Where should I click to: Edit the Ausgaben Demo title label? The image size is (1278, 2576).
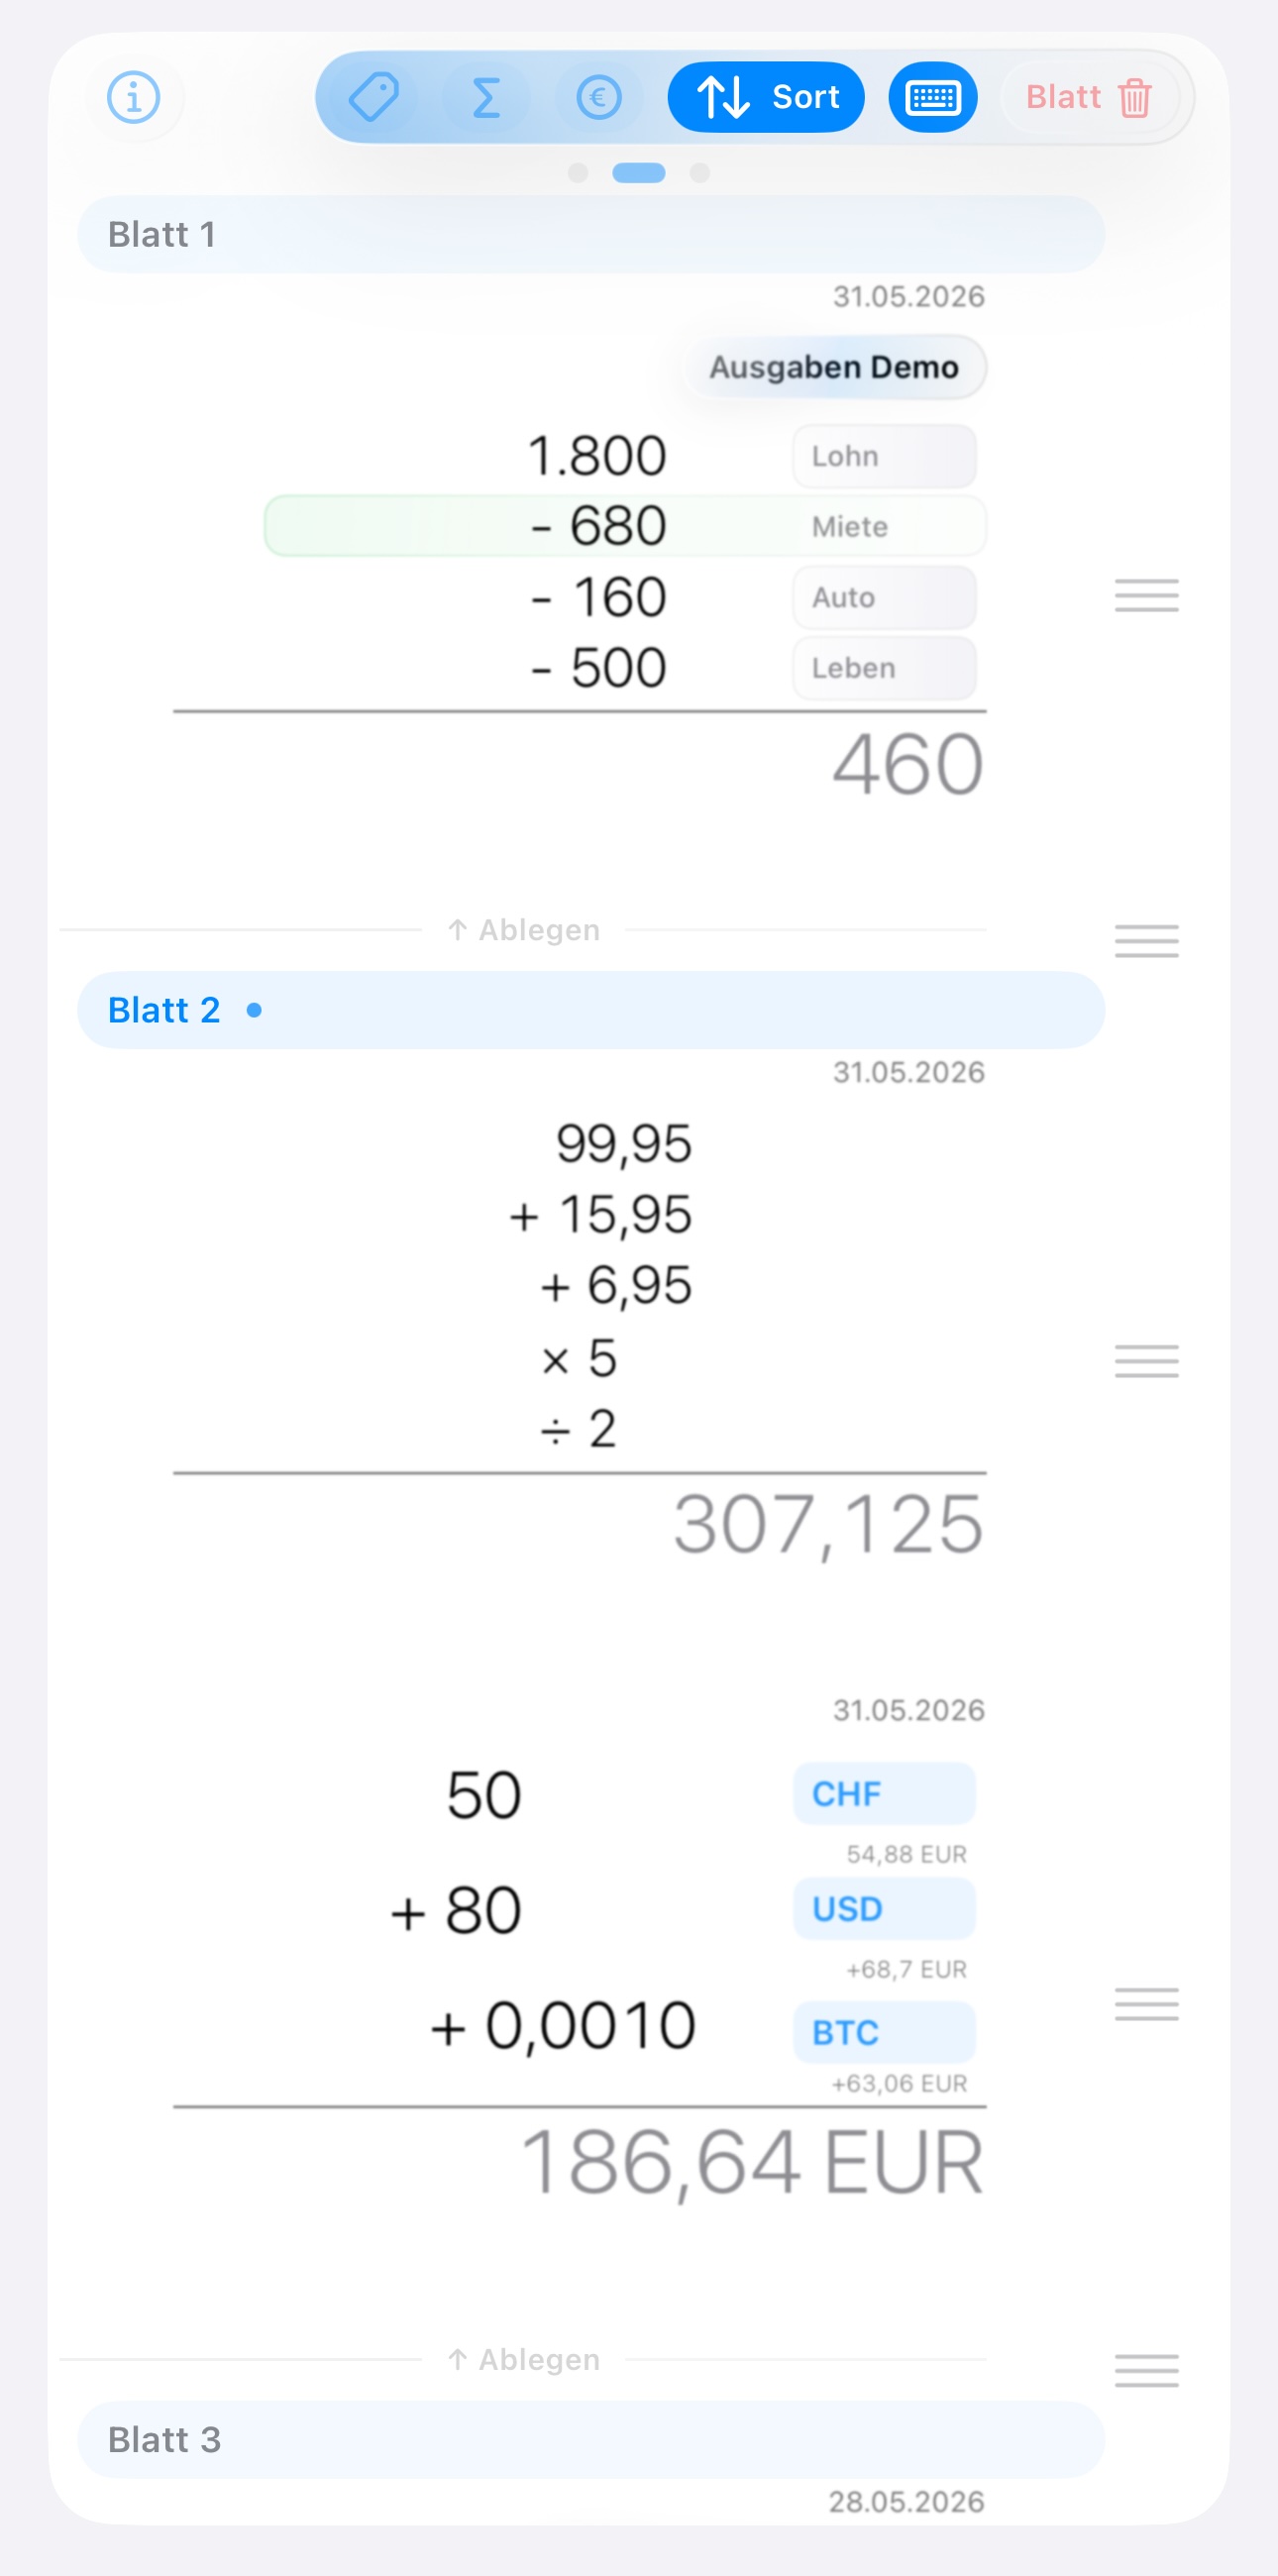click(834, 368)
